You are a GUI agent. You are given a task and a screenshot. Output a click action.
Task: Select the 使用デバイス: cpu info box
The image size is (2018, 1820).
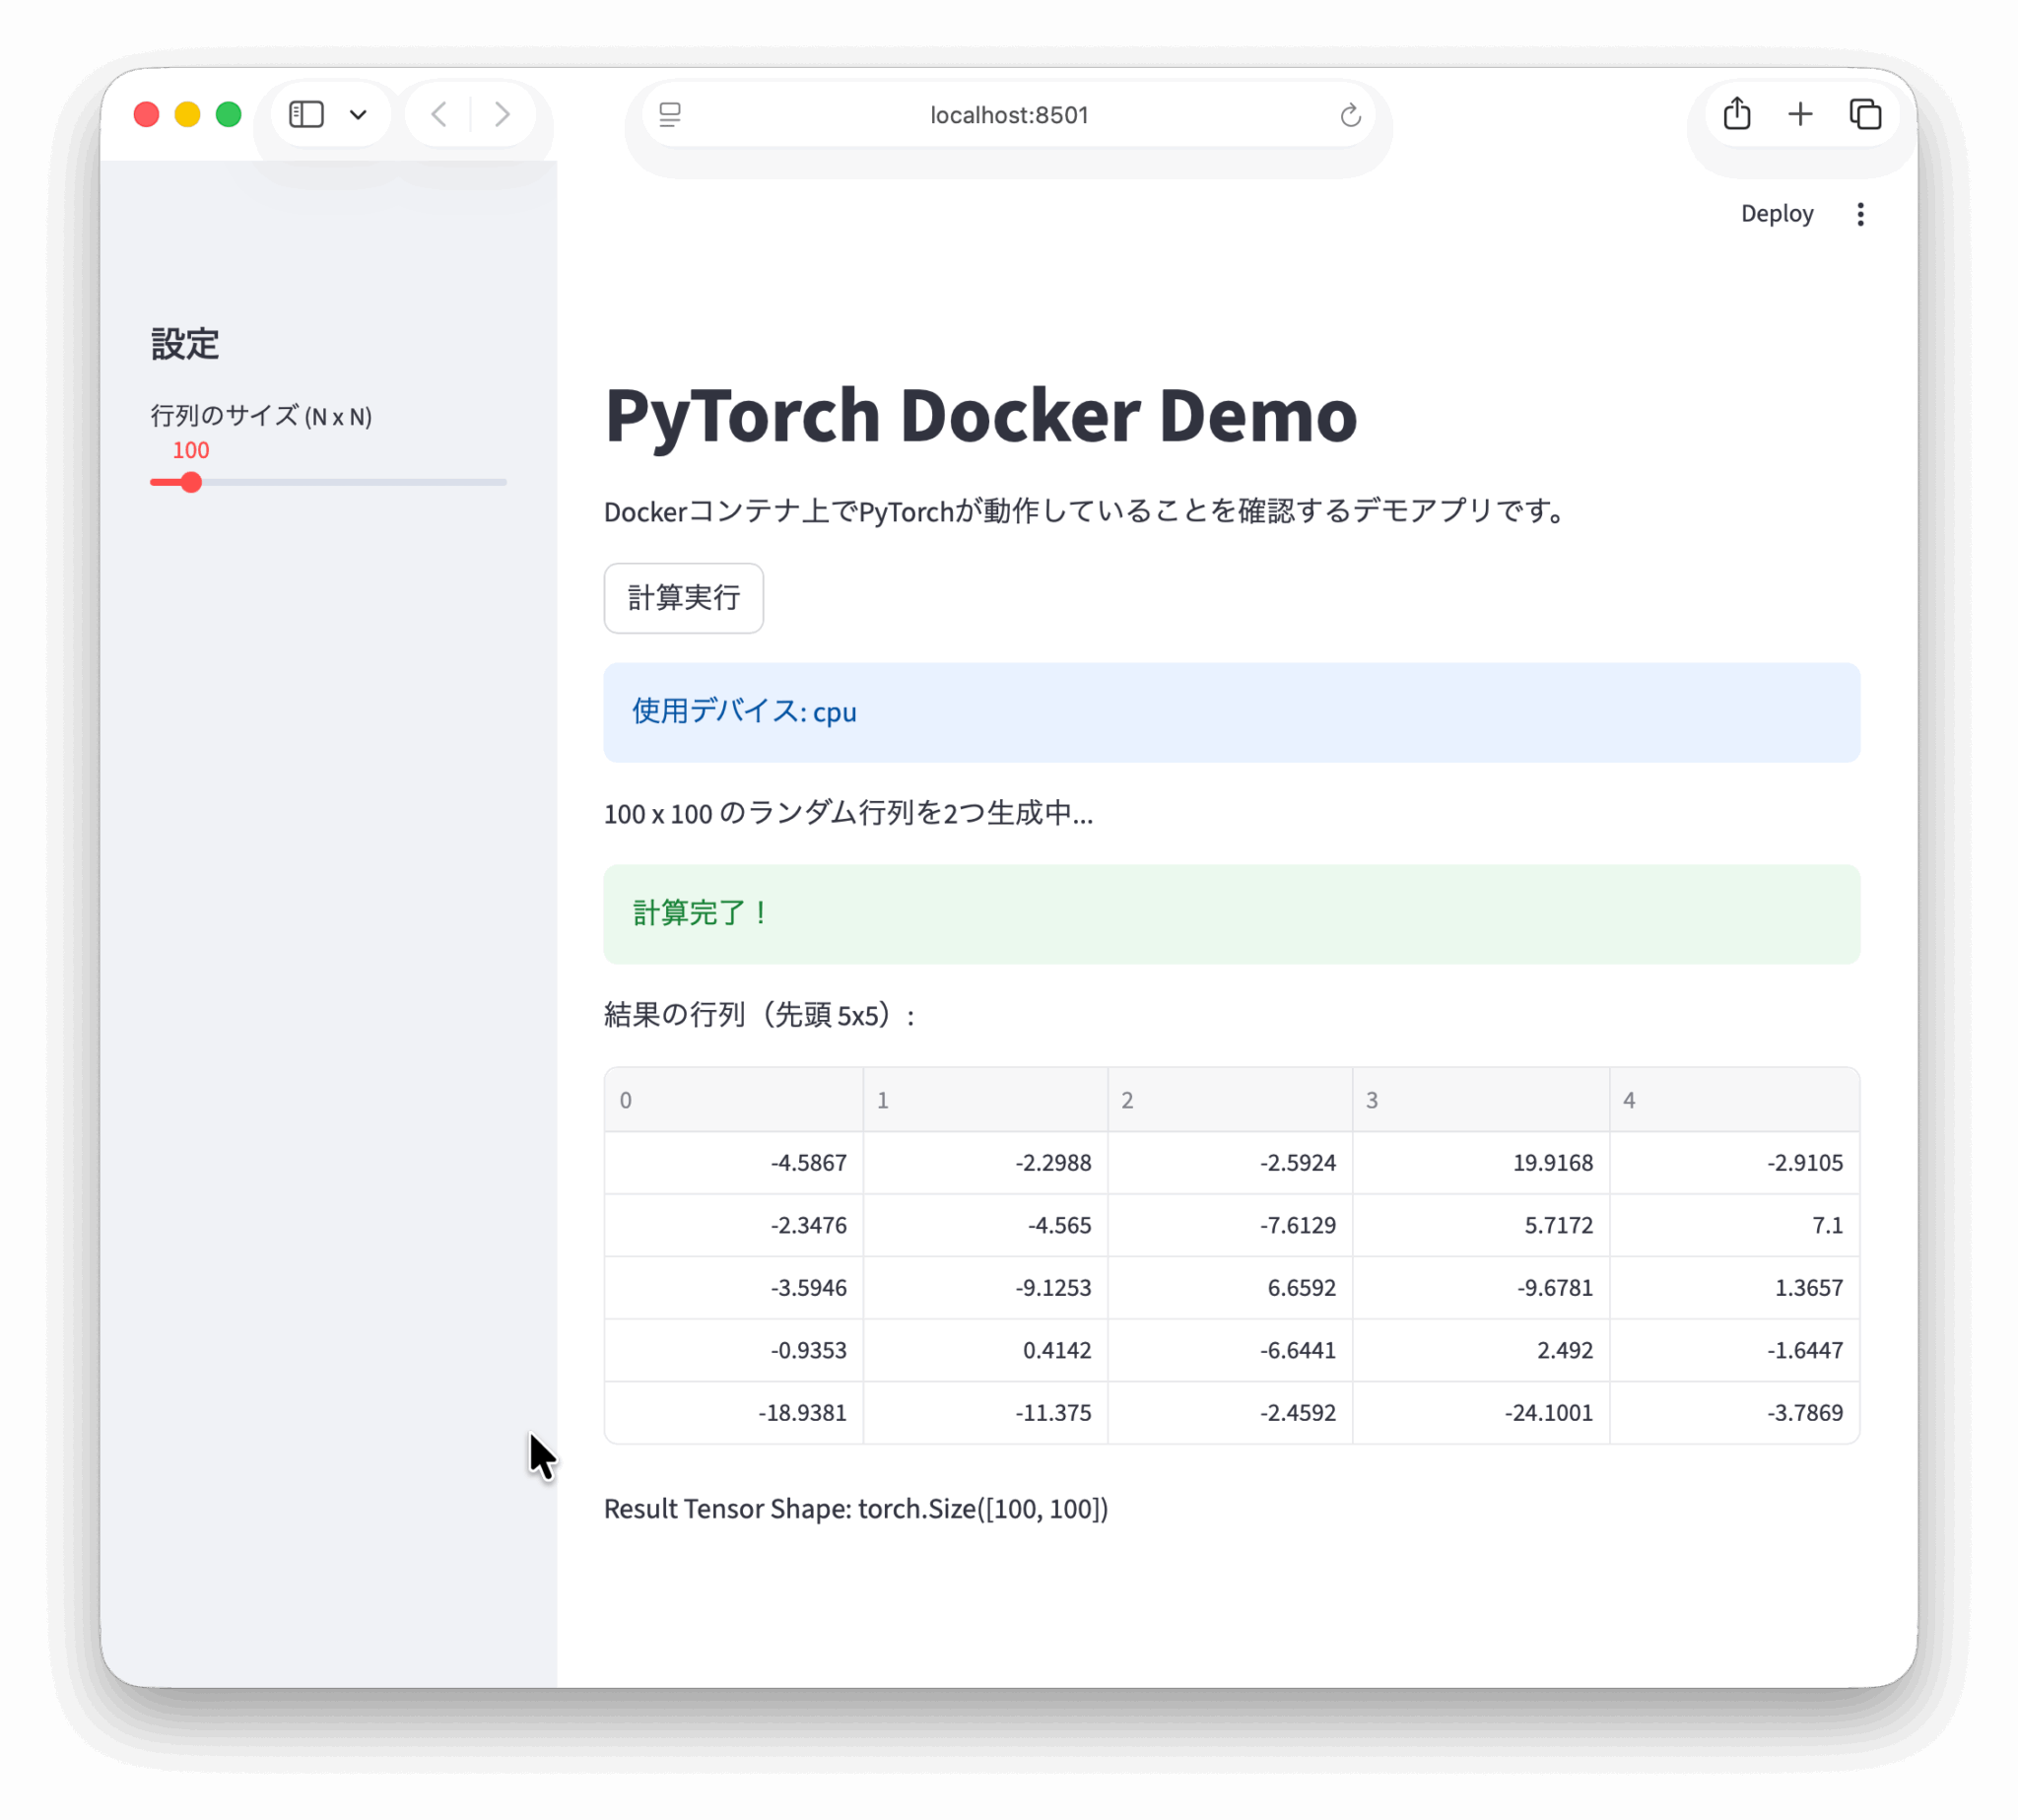click(x=1230, y=712)
